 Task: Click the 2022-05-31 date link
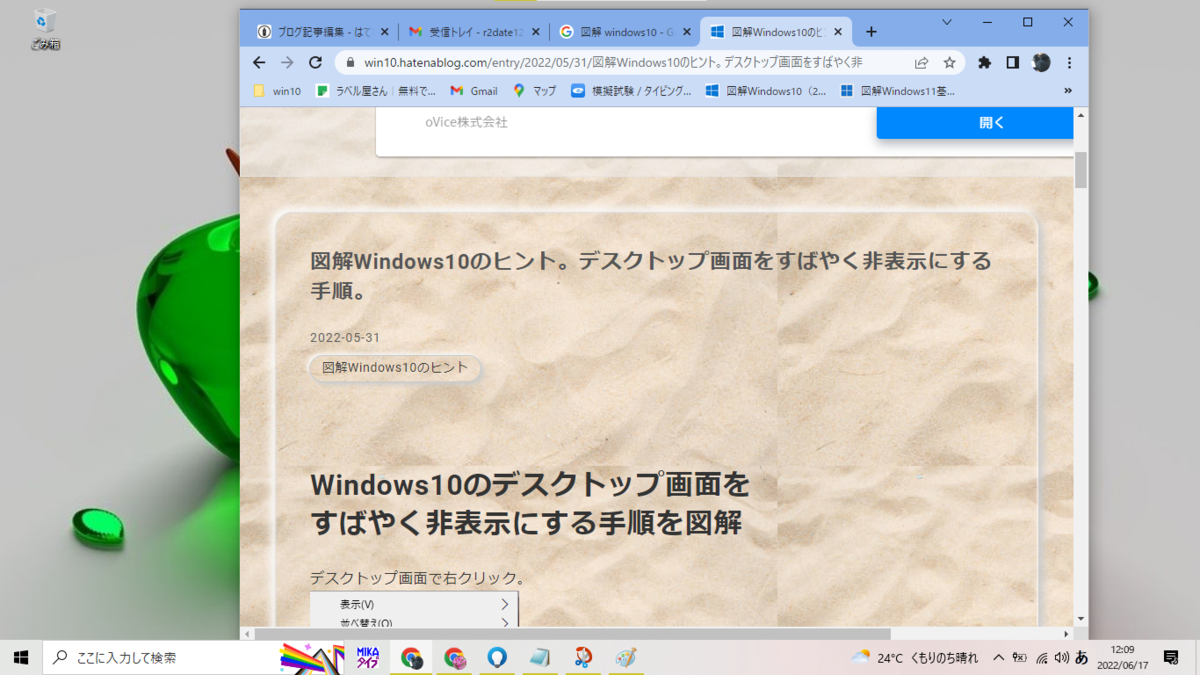(345, 337)
